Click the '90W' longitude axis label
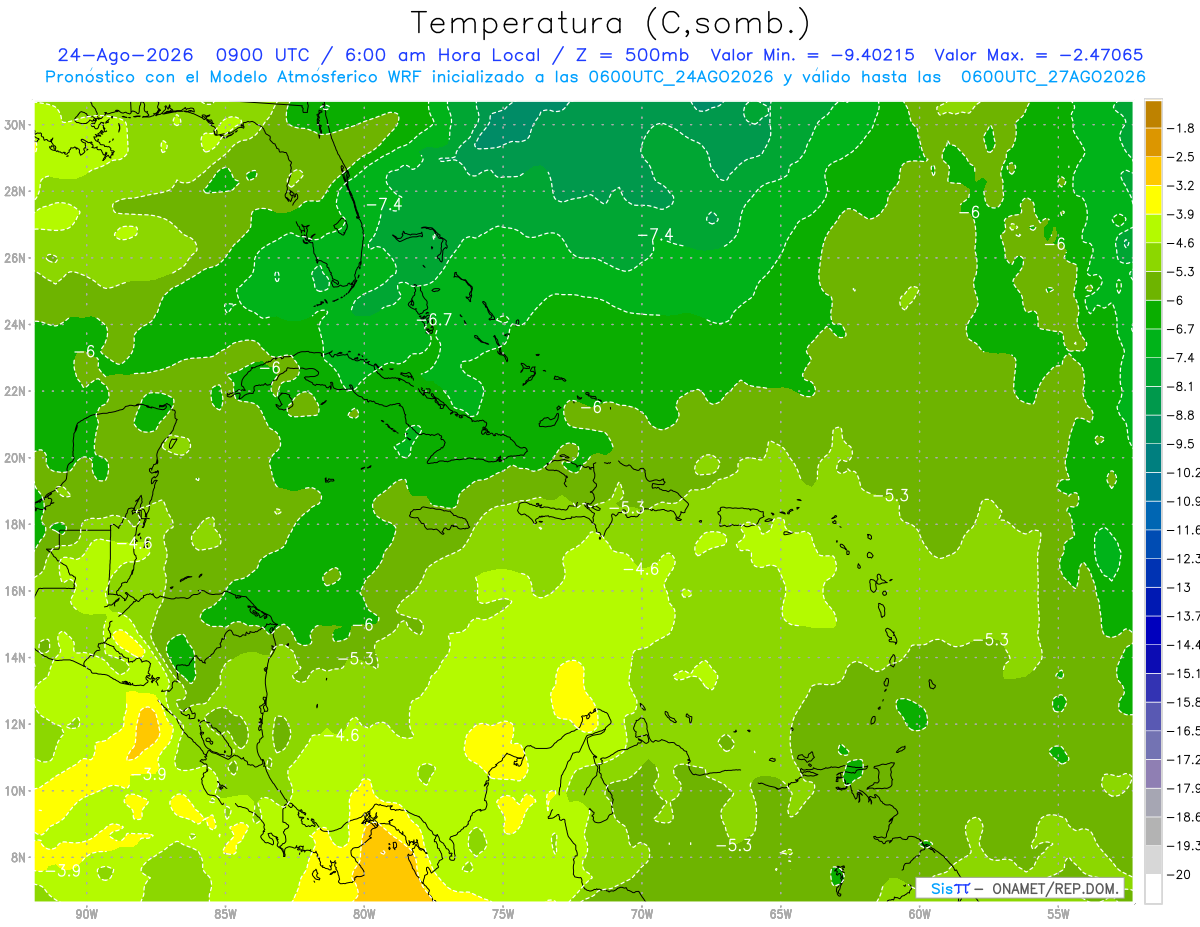Image resolution: width=1200 pixels, height=927 pixels. (86, 914)
